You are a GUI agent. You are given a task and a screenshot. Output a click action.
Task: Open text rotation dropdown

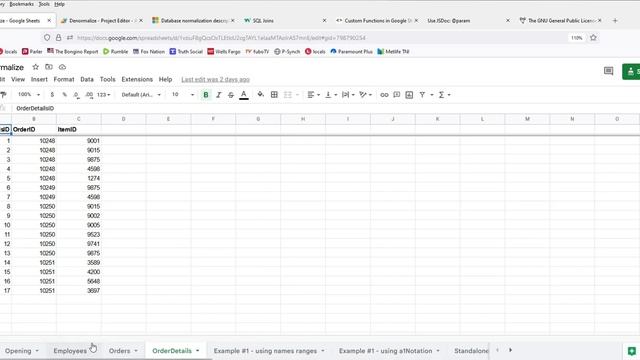[365, 95]
